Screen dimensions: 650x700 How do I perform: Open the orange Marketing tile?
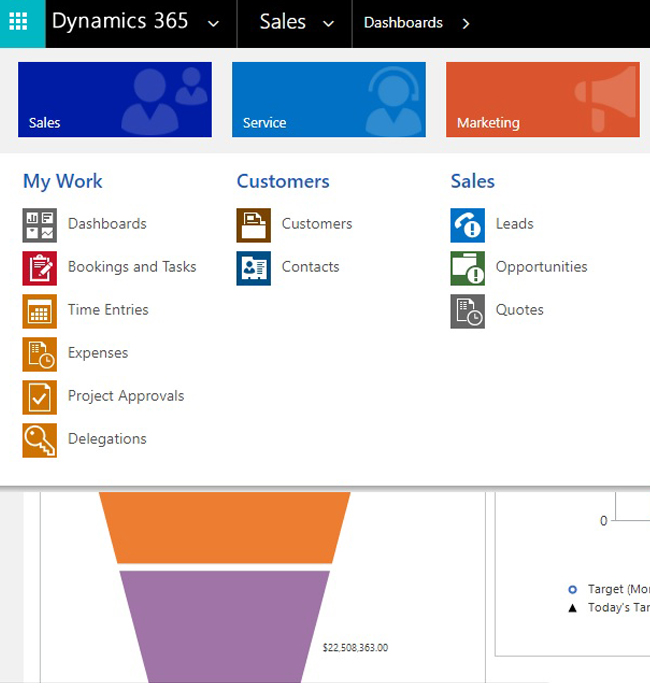pos(543,100)
